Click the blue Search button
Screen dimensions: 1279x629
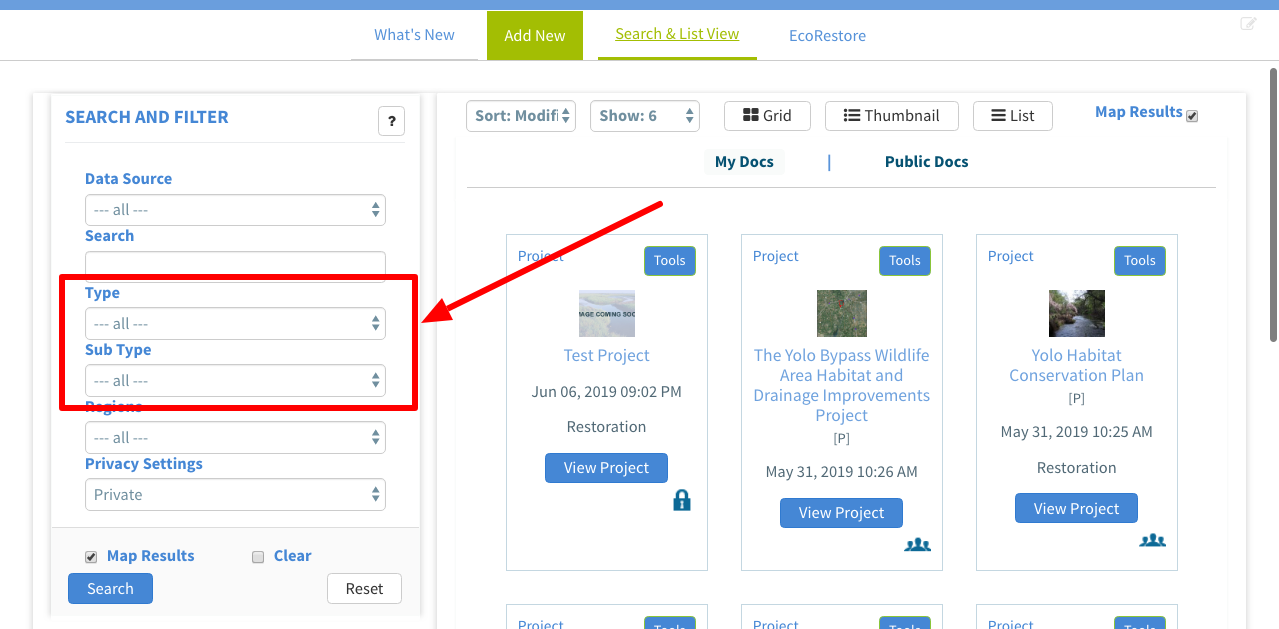pyautogui.click(x=110, y=589)
